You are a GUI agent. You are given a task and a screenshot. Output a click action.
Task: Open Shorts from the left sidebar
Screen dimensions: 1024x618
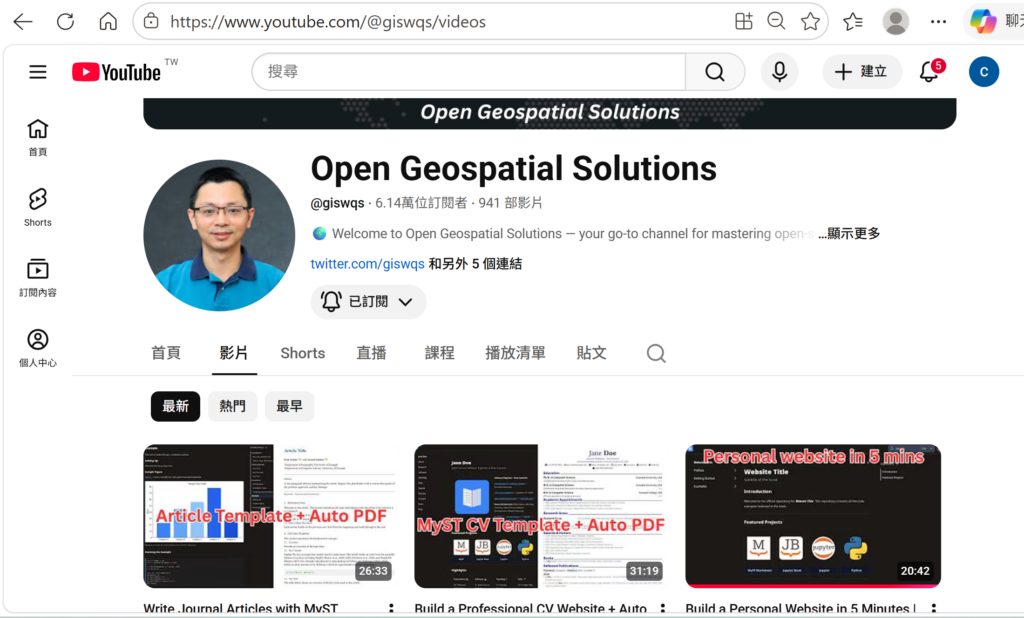click(38, 206)
